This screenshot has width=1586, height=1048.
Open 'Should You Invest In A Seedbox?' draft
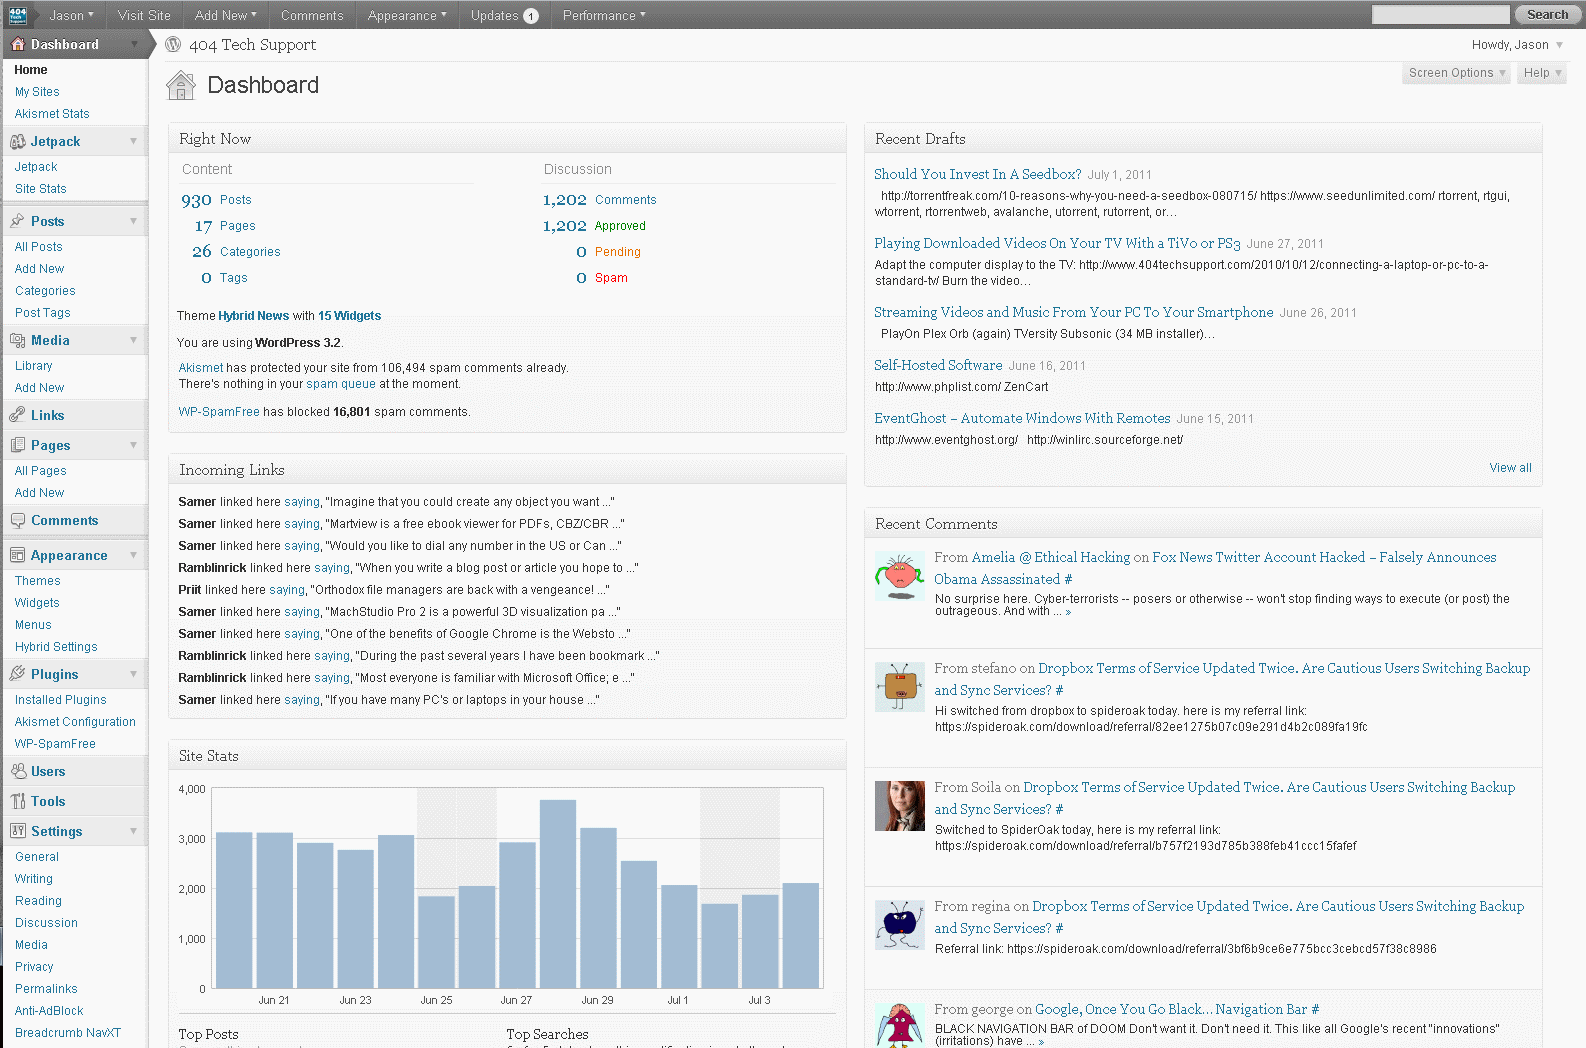pos(978,174)
